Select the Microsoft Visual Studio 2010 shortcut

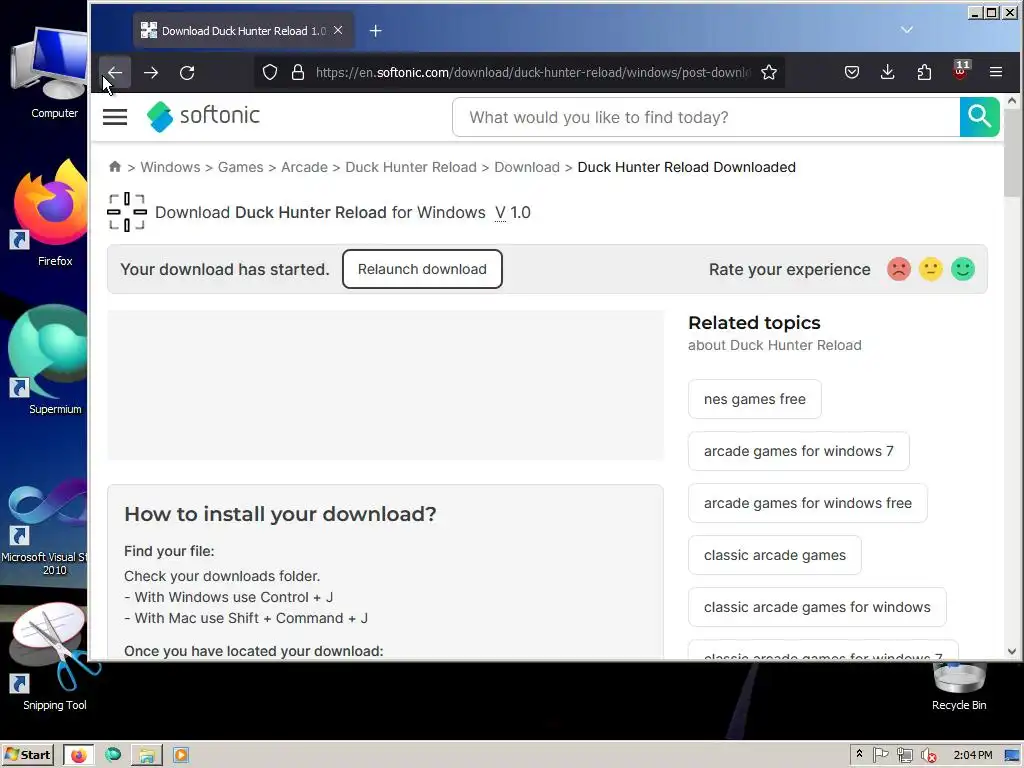click(x=44, y=526)
